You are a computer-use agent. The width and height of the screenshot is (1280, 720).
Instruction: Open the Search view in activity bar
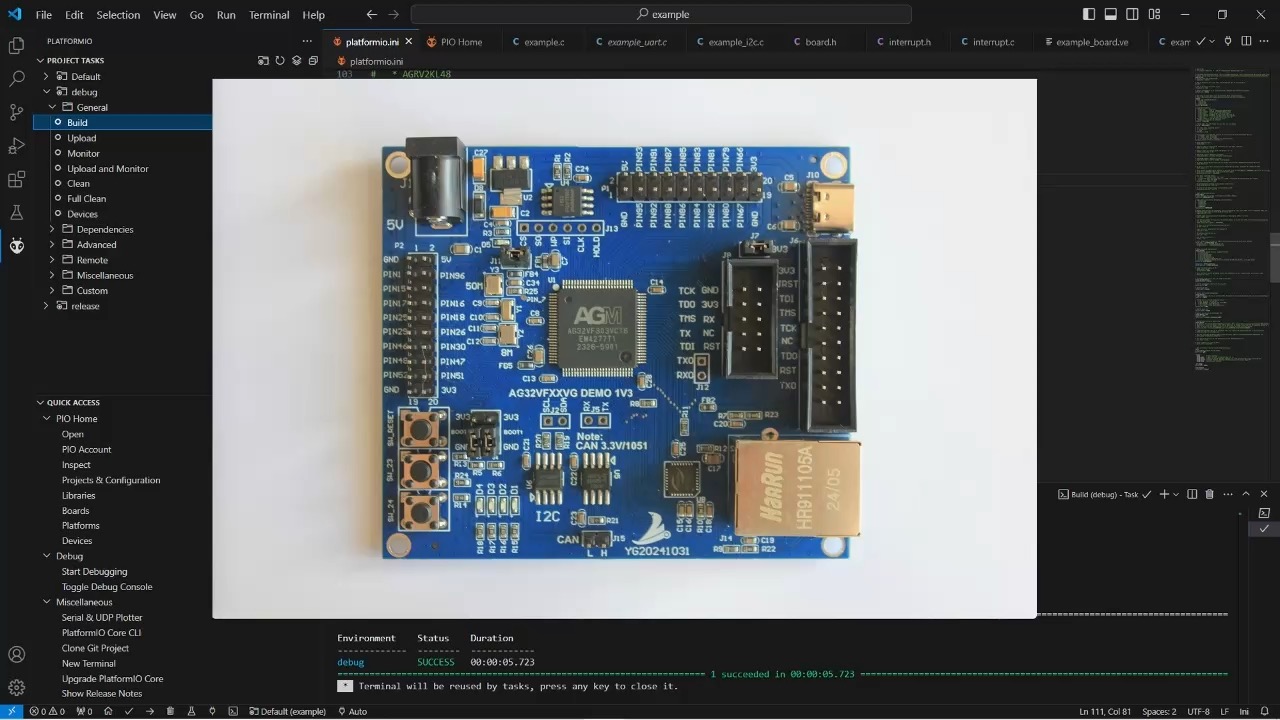16,78
